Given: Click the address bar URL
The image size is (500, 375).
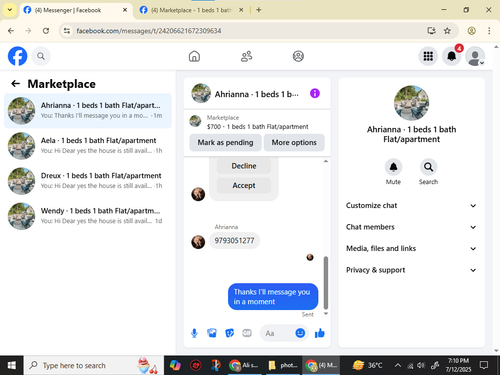Looking at the screenshot, I should pos(149,31).
